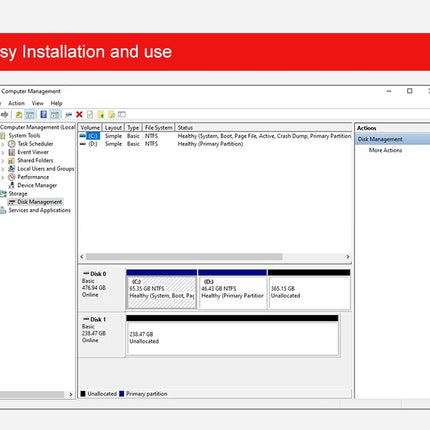The width and height of the screenshot is (430, 430).
Task: Click the Forward arrow toolbar icon
Action: 5,115
